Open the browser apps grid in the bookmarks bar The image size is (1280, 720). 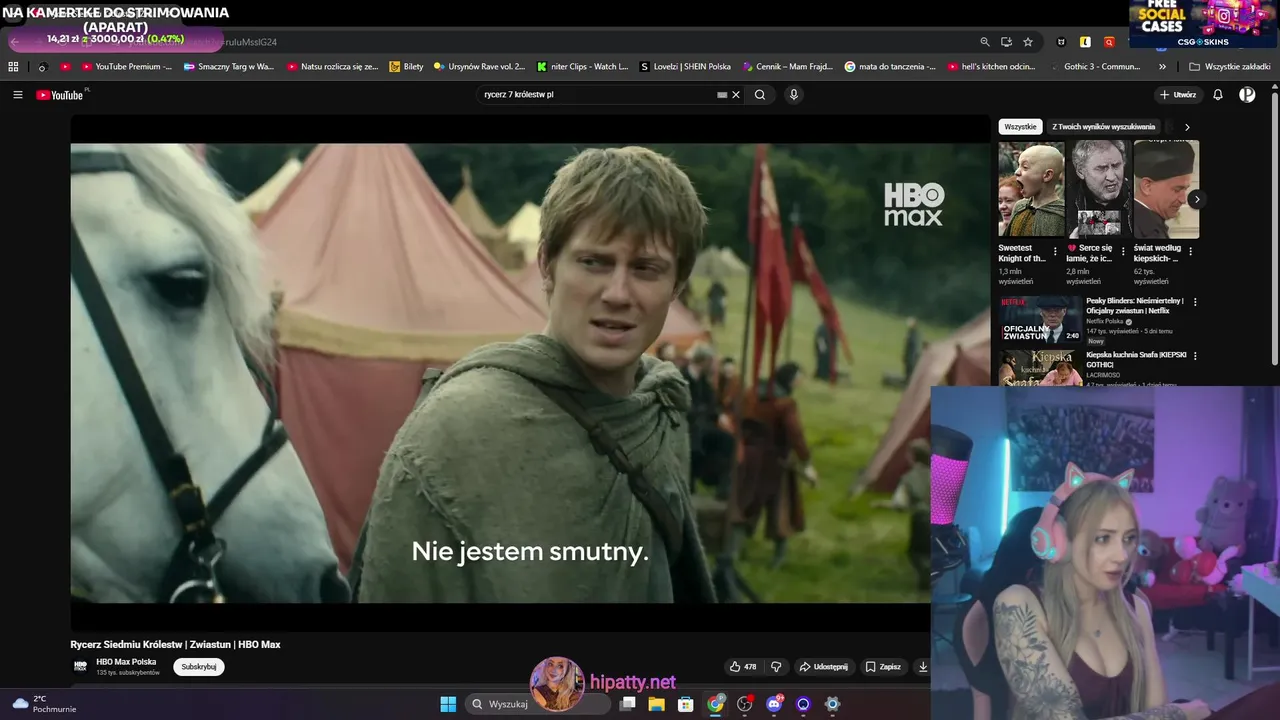(x=13, y=67)
